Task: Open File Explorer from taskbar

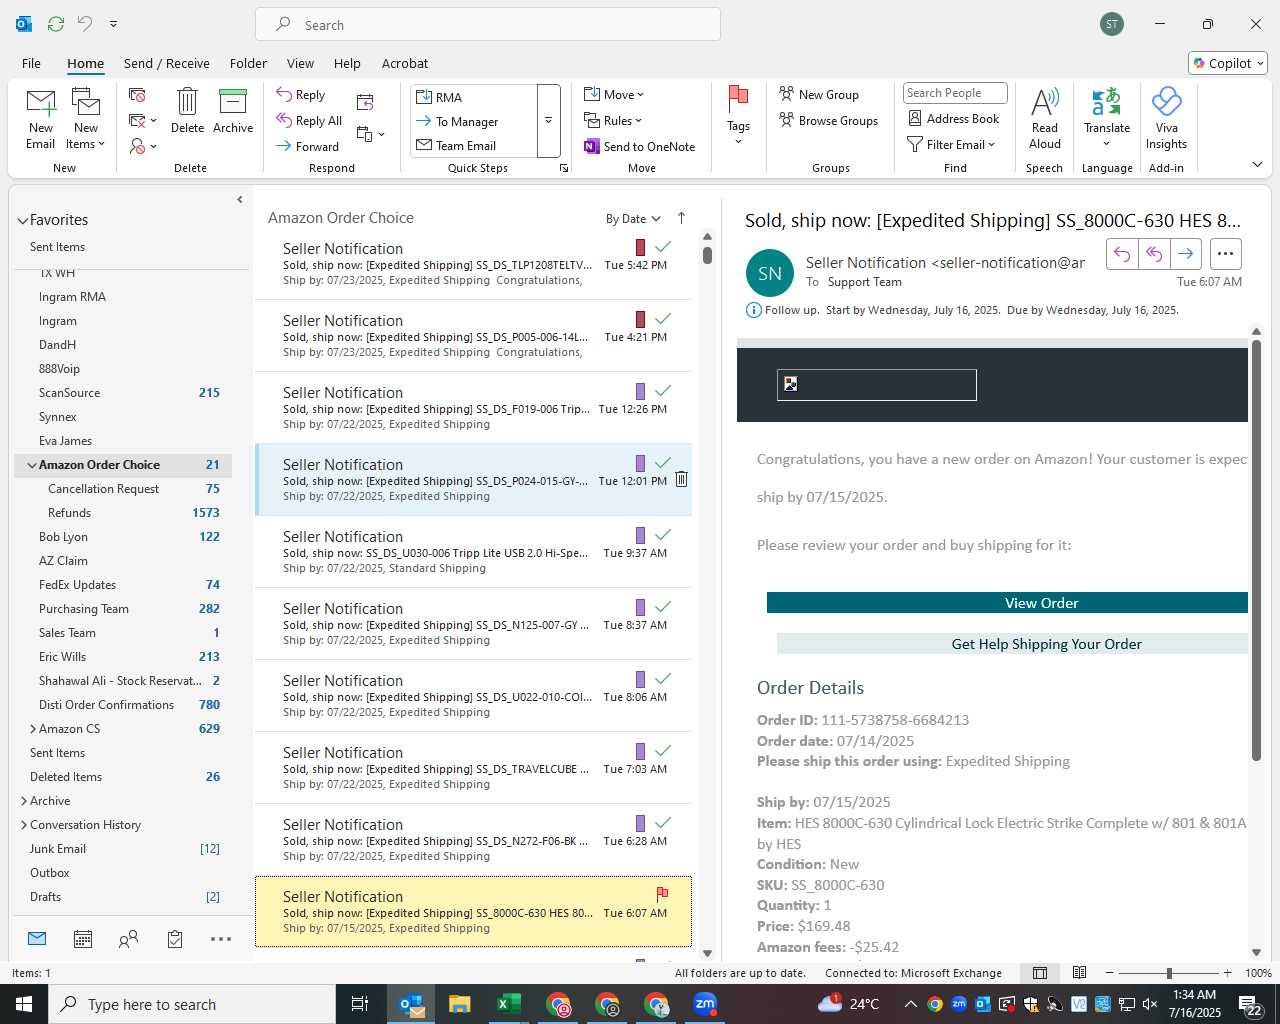Action: click(459, 1004)
